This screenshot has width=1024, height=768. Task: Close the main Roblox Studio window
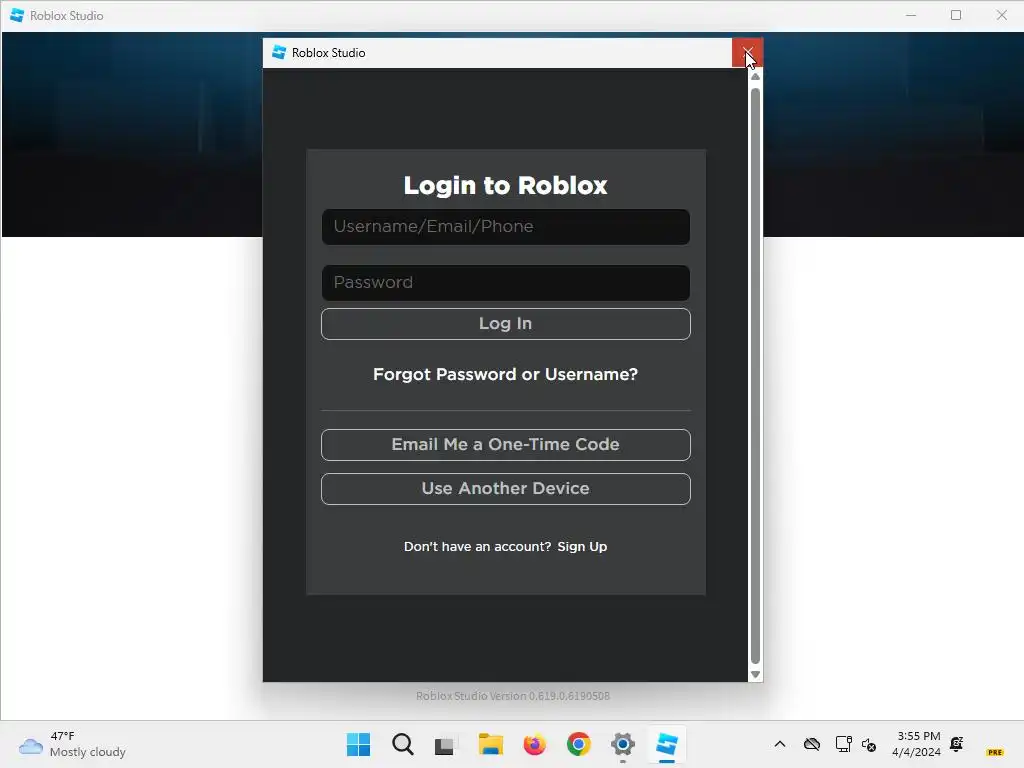point(1001,15)
